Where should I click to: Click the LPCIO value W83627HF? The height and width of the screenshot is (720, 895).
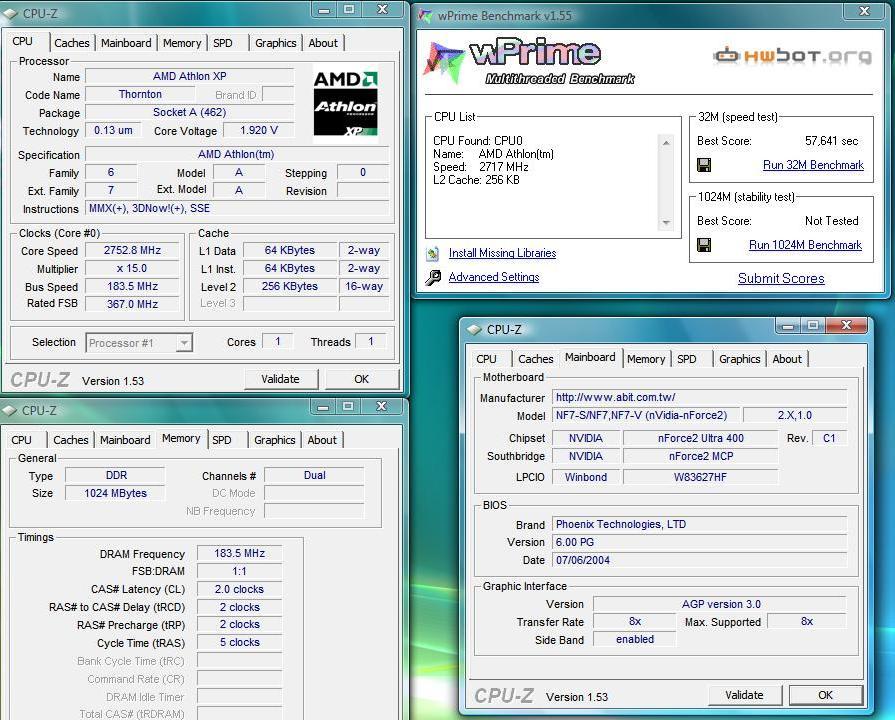tap(701, 477)
